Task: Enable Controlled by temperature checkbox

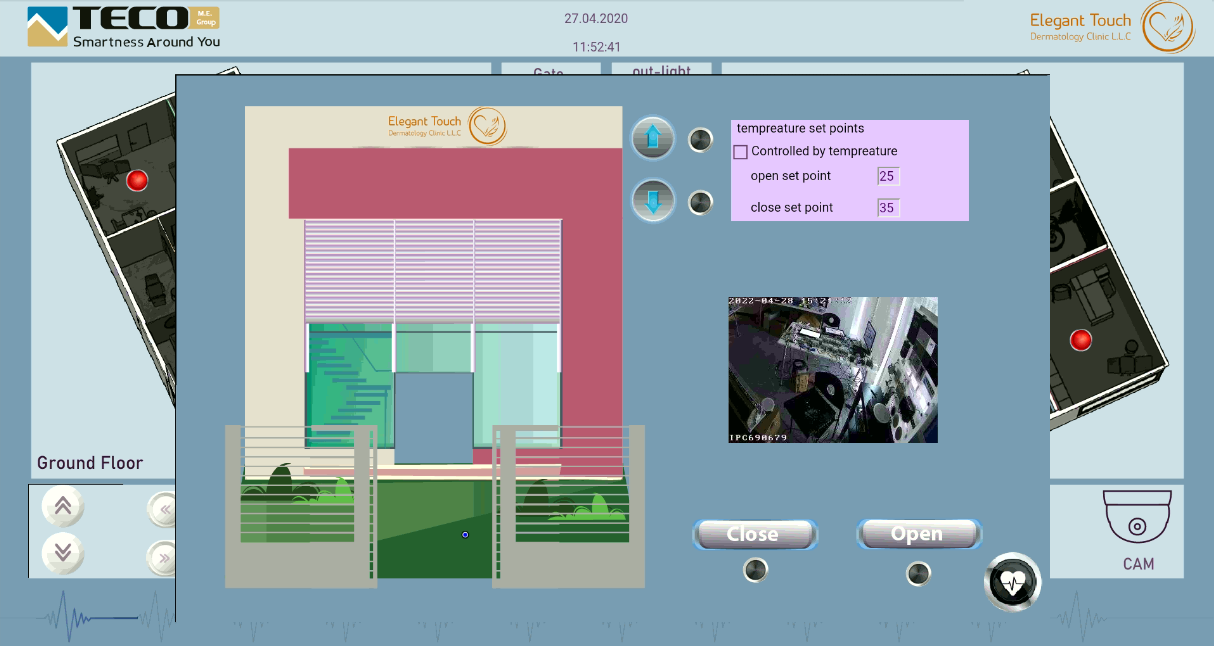Action: point(741,152)
